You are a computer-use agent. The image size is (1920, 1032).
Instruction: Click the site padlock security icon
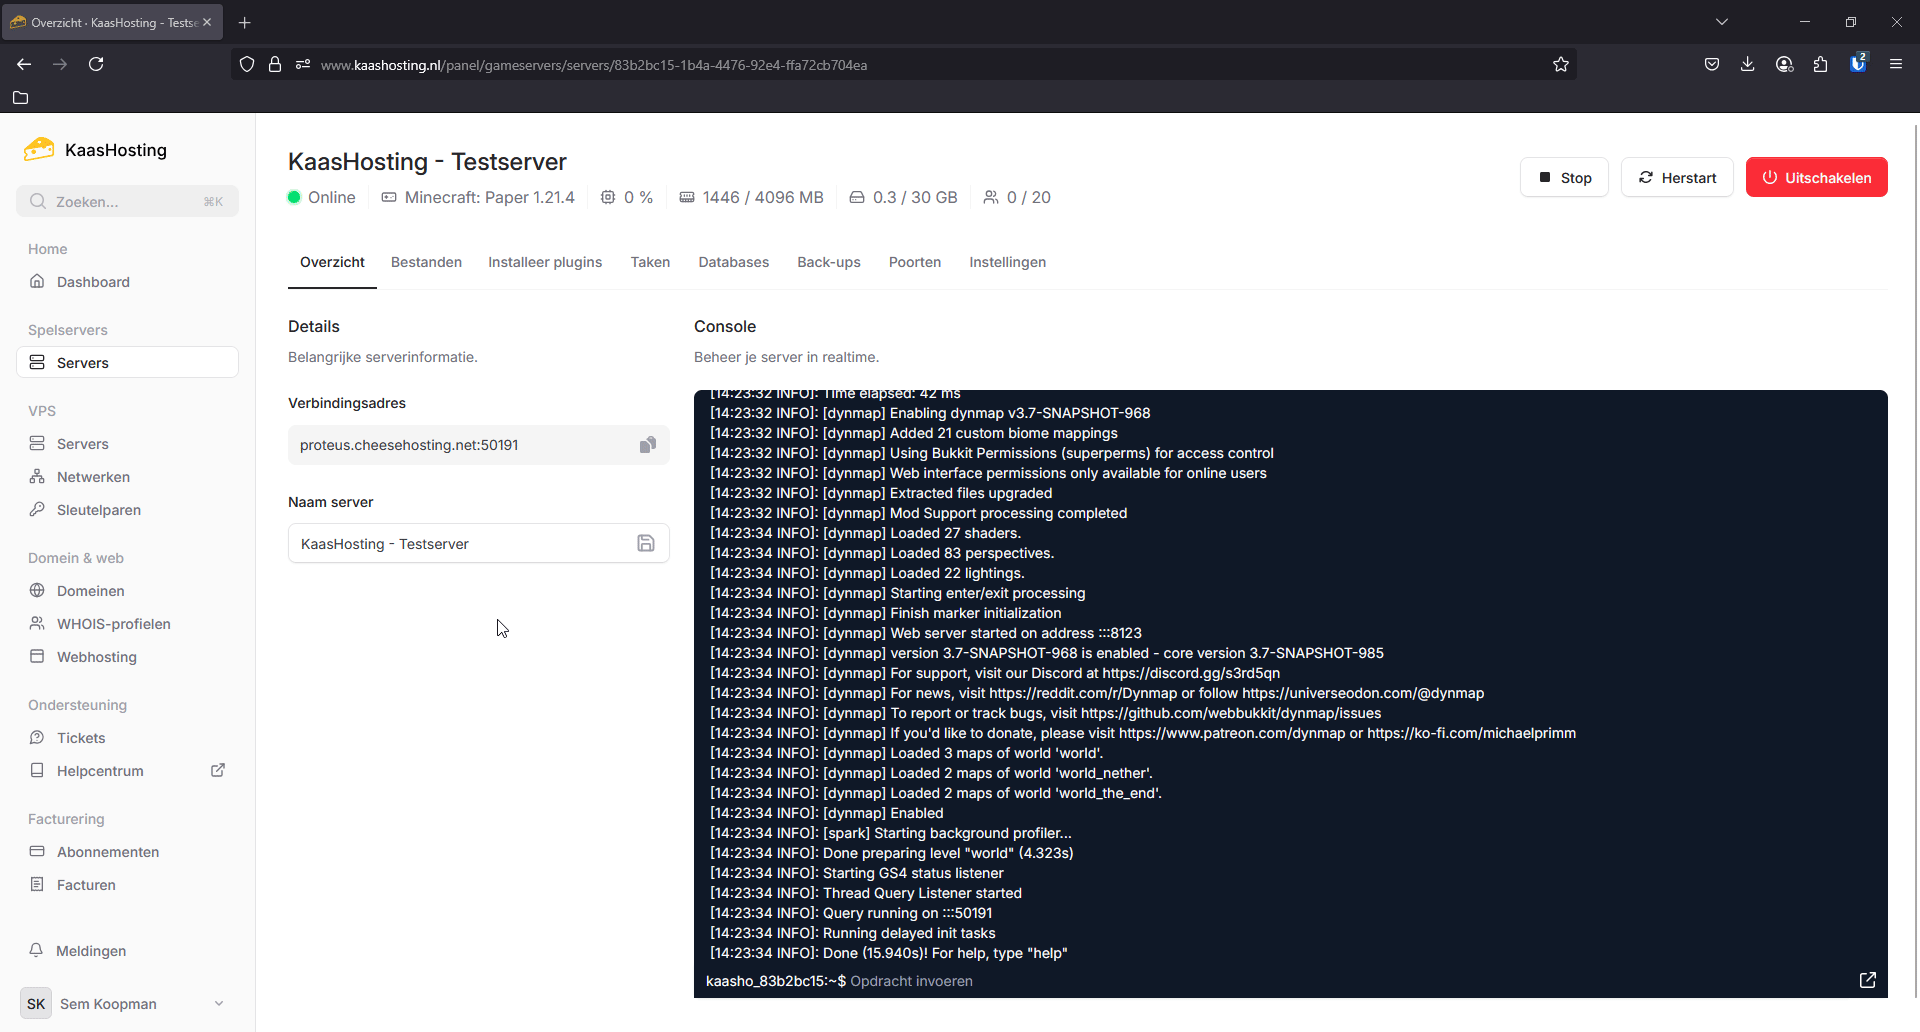pyautogui.click(x=275, y=64)
